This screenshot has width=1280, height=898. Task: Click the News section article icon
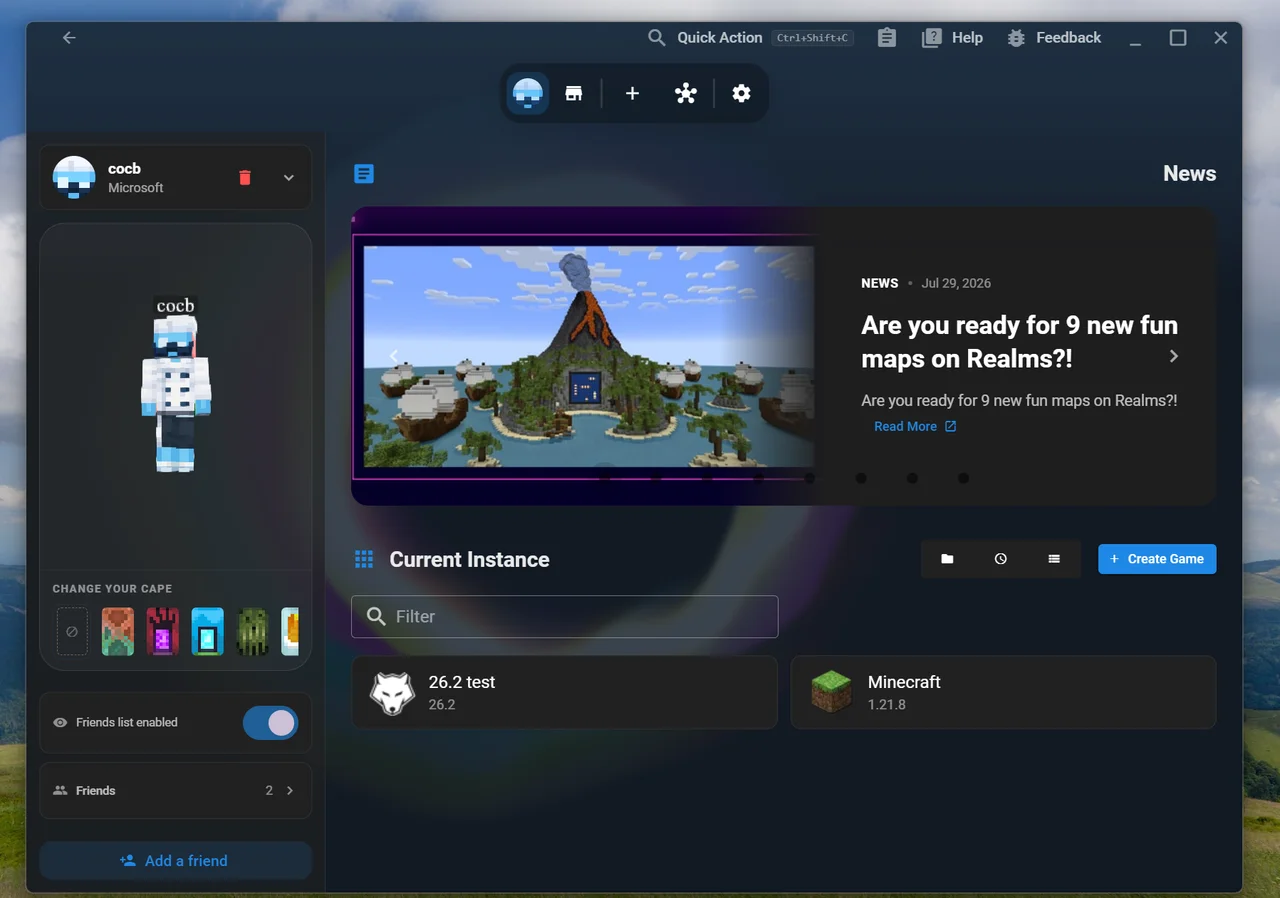point(364,174)
